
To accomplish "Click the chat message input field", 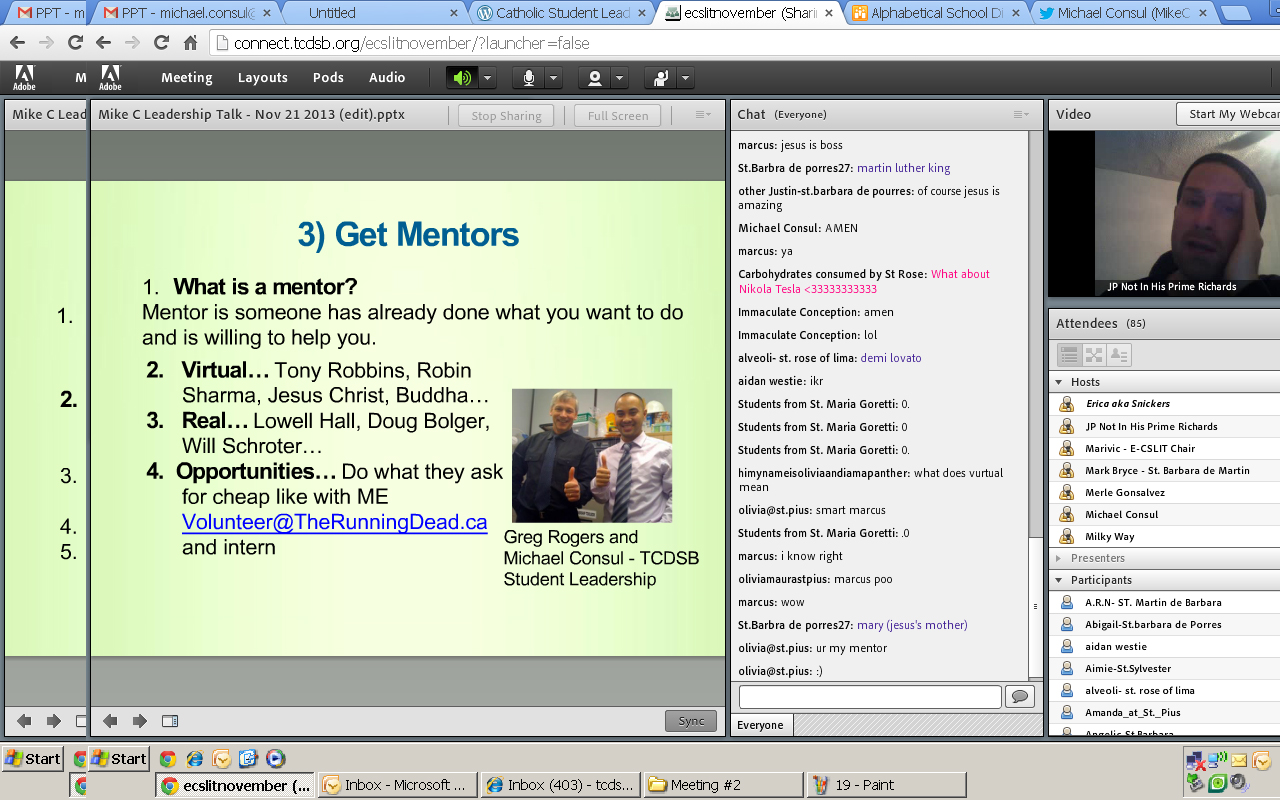I will tap(870, 696).
